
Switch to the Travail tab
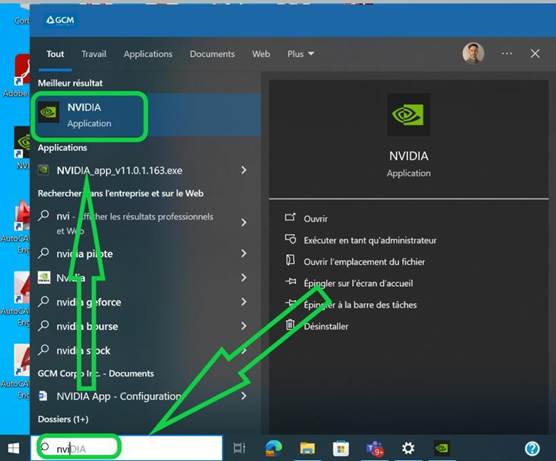pyautogui.click(x=94, y=54)
